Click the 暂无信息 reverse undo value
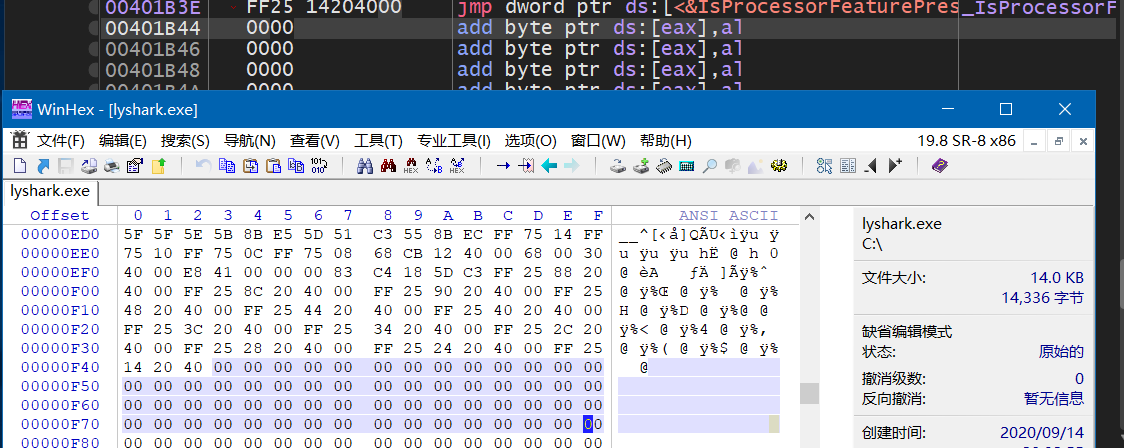This screenshot has width=1124, height=448. [x=1054, y=399]
